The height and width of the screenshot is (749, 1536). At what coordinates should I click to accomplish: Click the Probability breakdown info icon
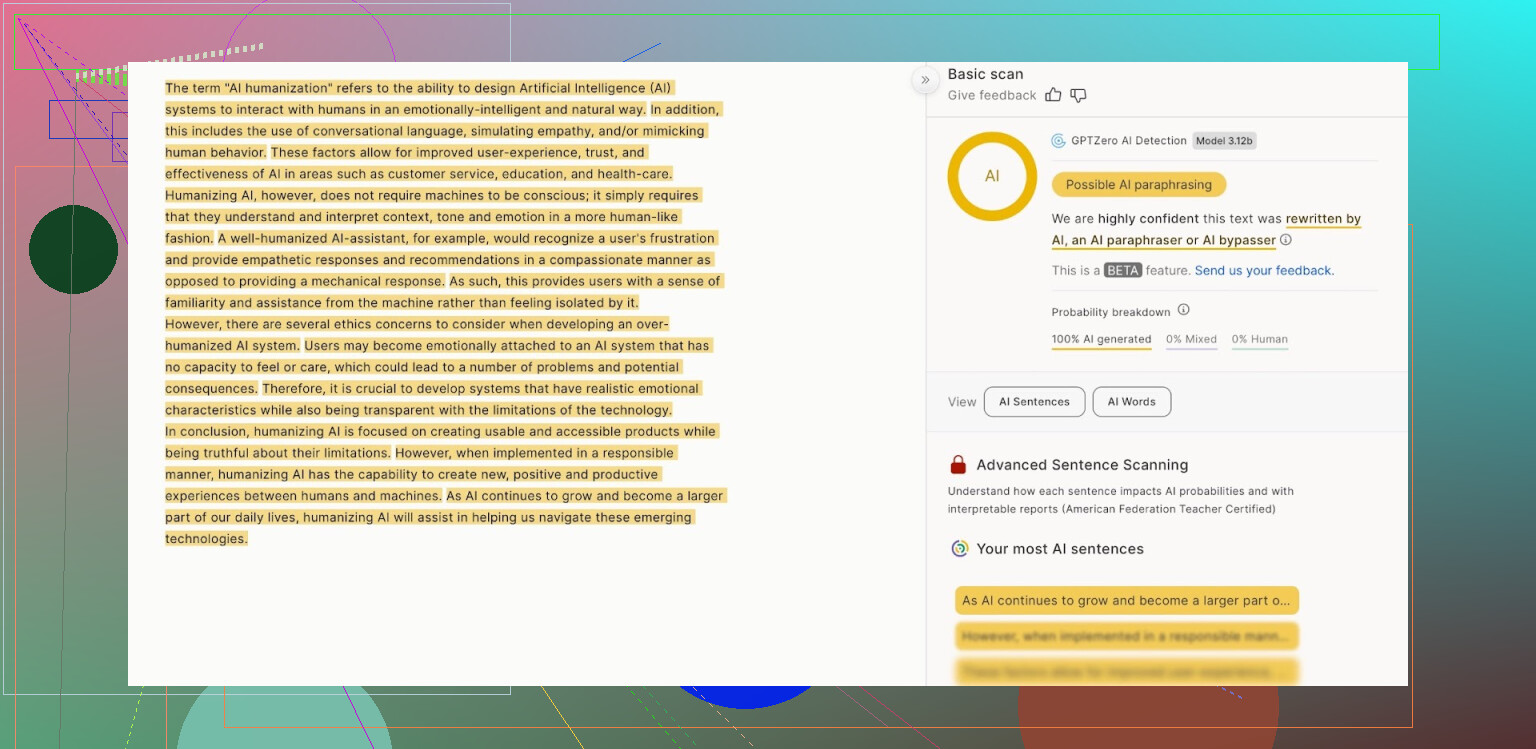pyautogui.click(x=1183, y=310)
